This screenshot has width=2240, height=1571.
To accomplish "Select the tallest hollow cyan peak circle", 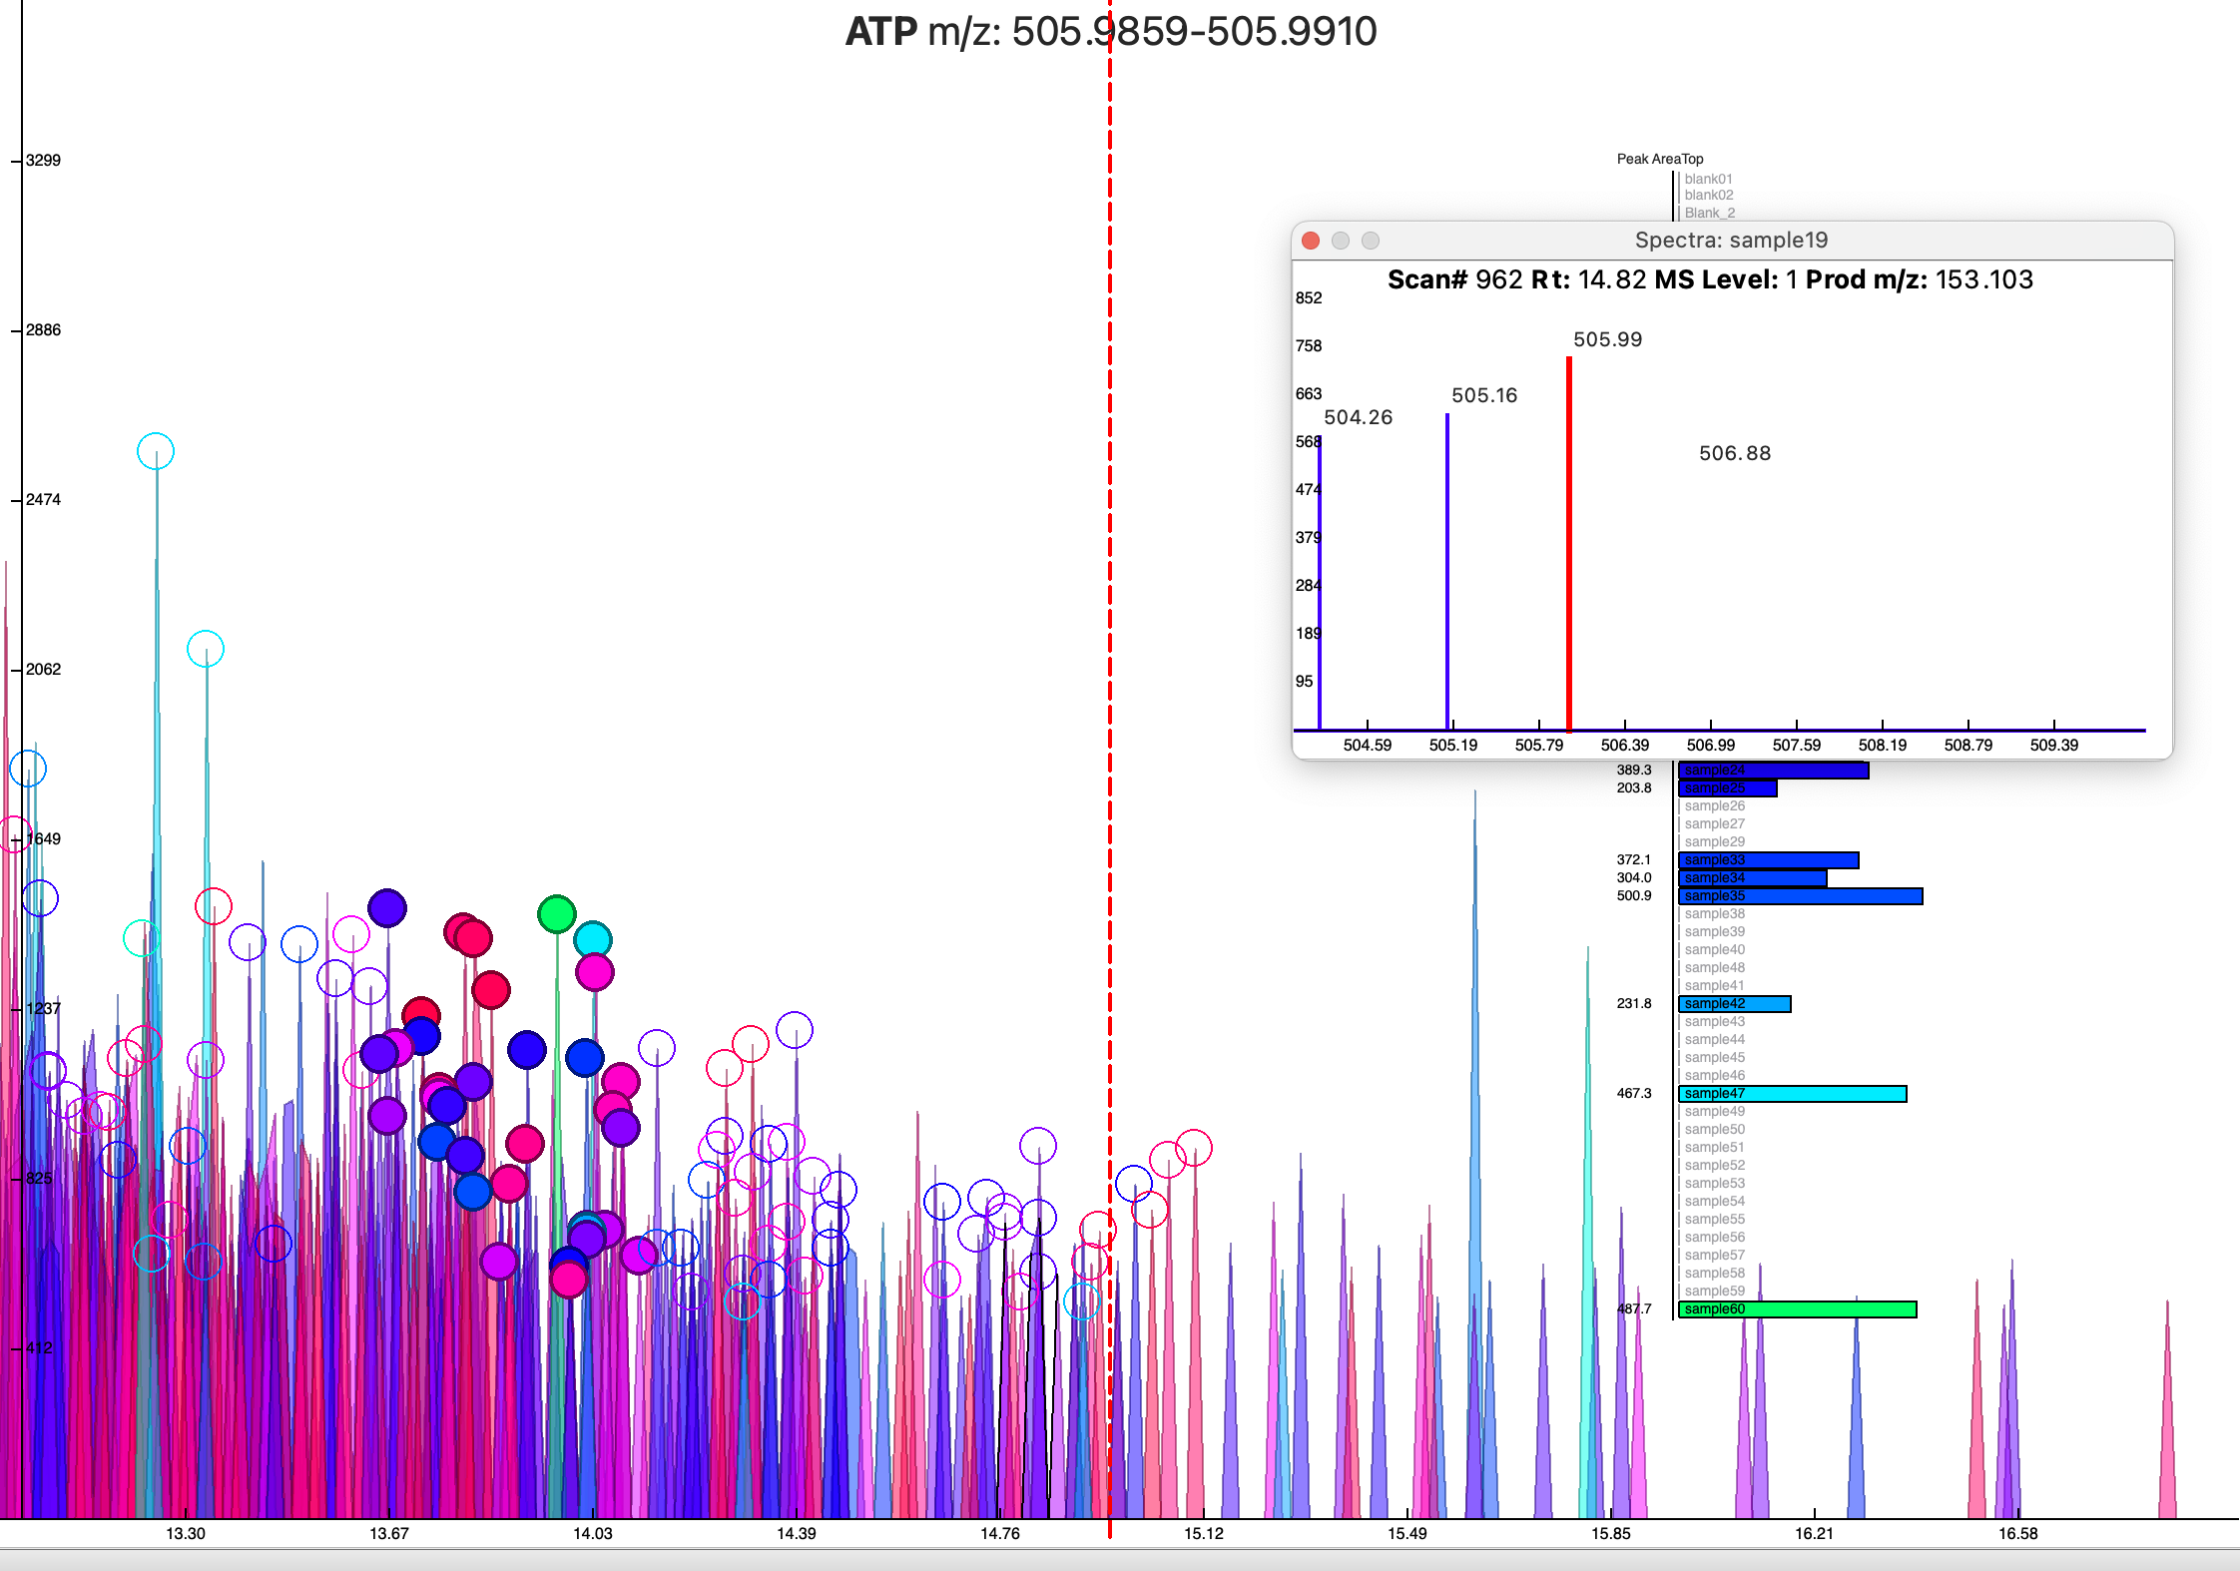I will pyautogui.click(x=156, y=451).
